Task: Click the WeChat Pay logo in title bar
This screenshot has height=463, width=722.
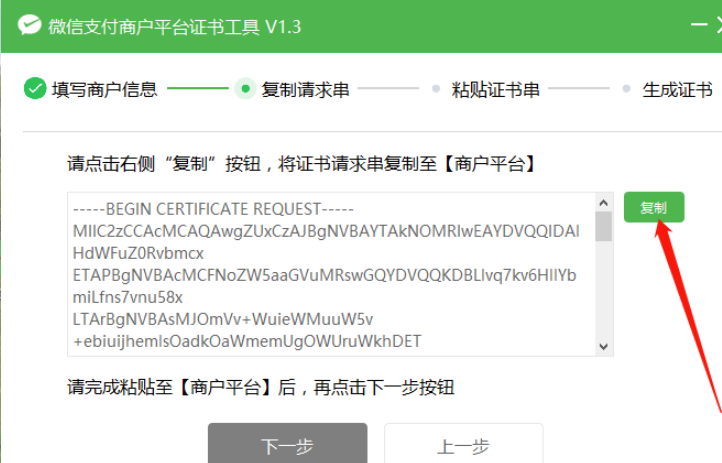Action: click(29, 25)
